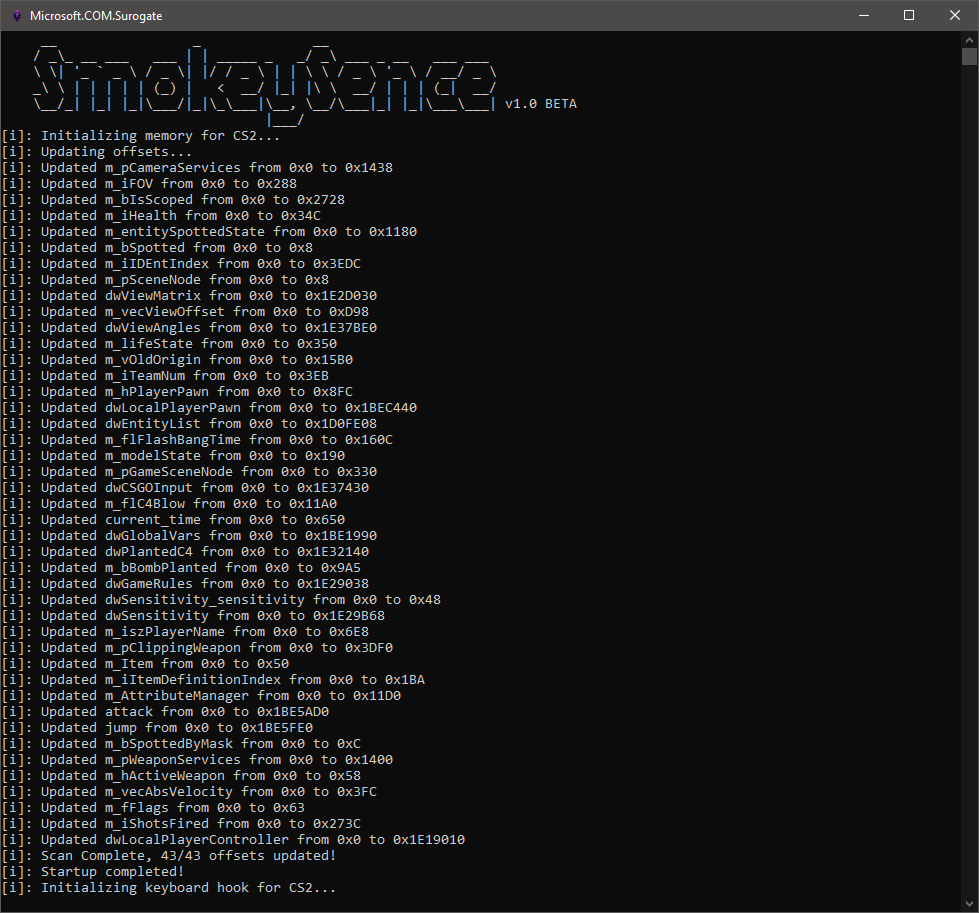Click the window title 'Microsoft.COM.Surogate'

pos(96,16)
